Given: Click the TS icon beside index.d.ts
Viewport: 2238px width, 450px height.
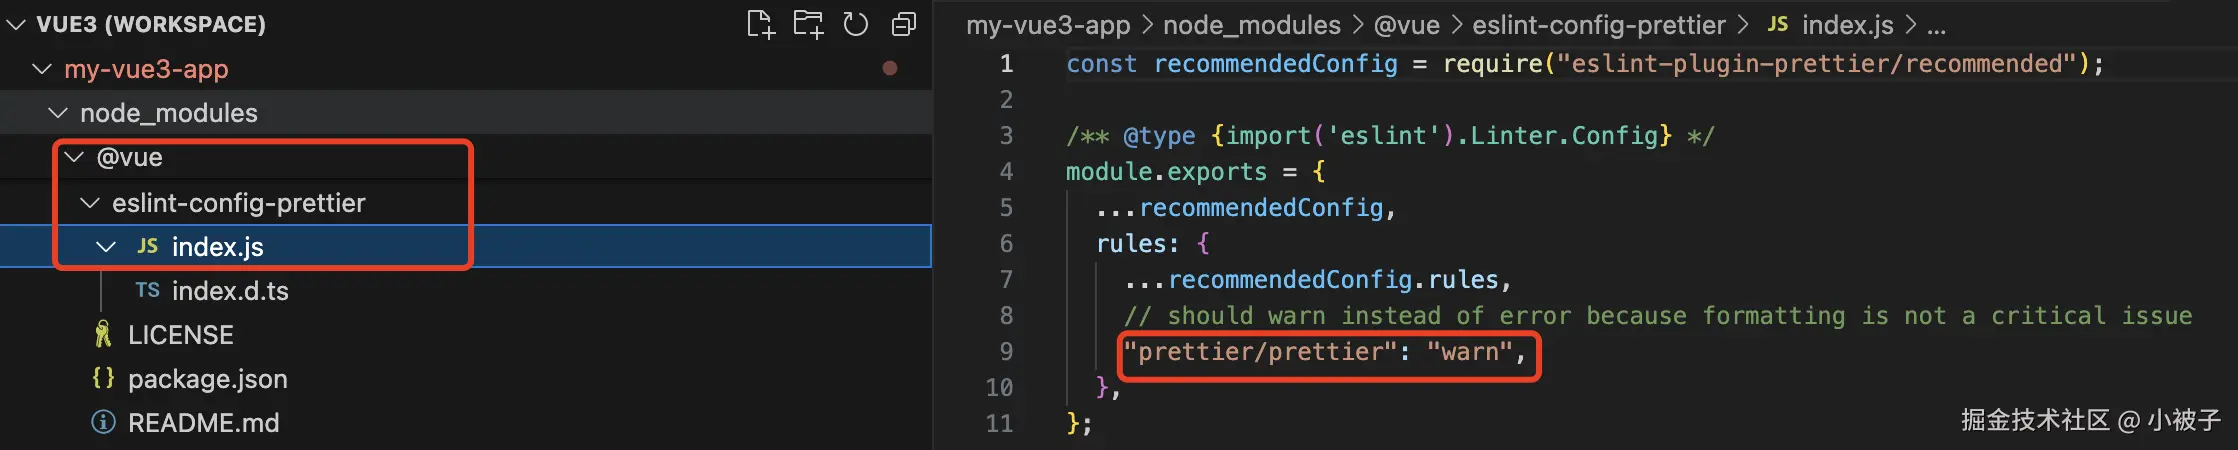Looking at the screenshot, I should point(147,290).
